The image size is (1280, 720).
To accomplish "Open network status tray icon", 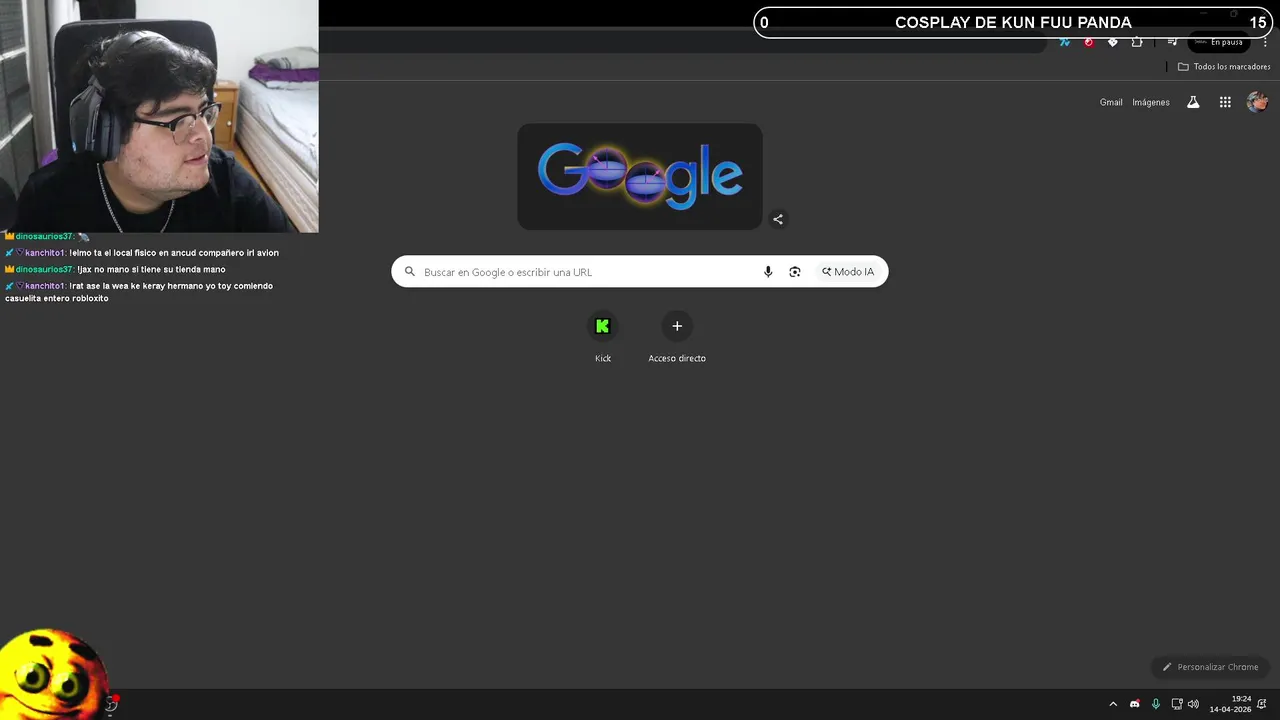I will pyautogui.click(x=1177, y=704).
